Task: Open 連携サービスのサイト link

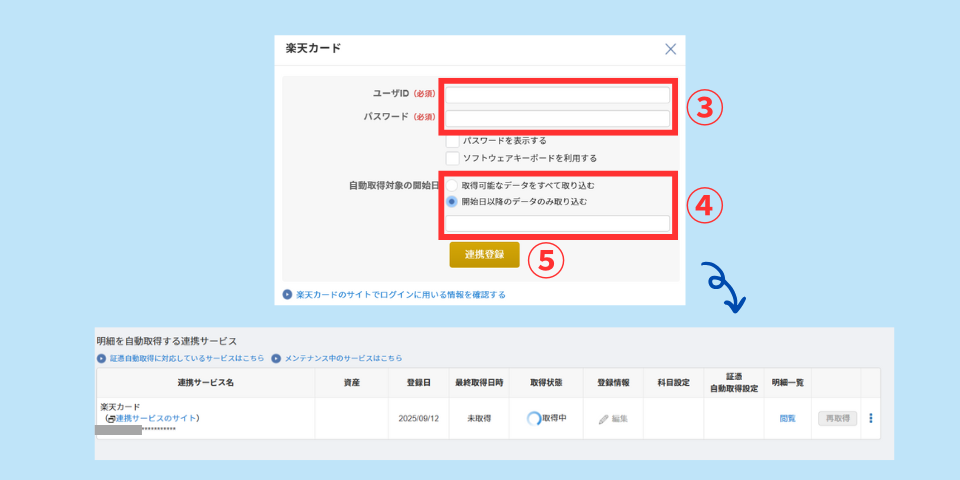Action: point(156,418)
